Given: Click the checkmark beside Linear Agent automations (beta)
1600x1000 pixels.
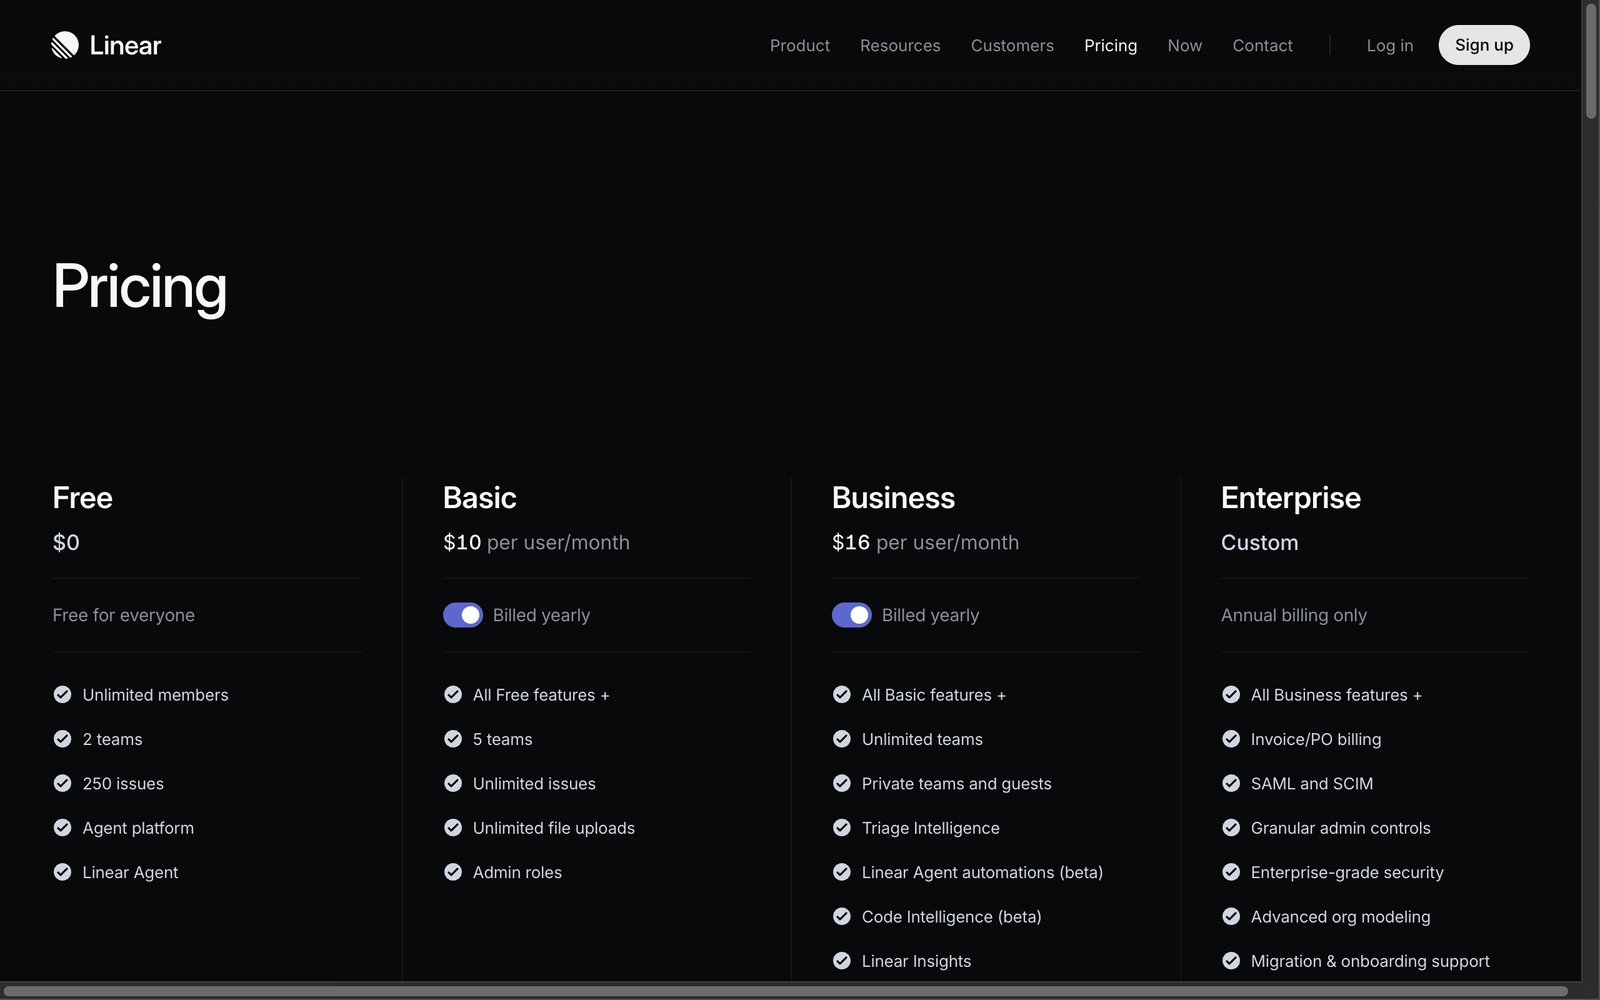Looking at the screenshot, I should (842, 872).
